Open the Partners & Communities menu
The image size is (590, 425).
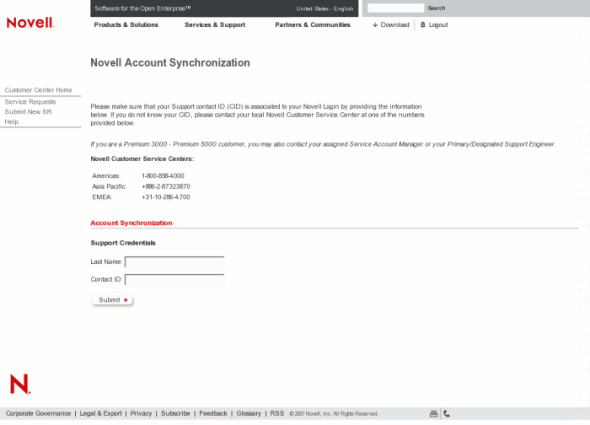click(313, 25)
